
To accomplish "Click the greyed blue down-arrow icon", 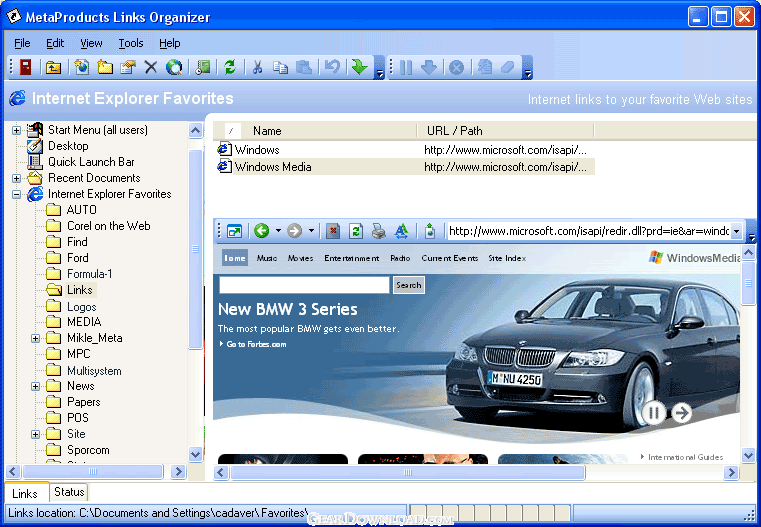I will [x=429, y=67].
